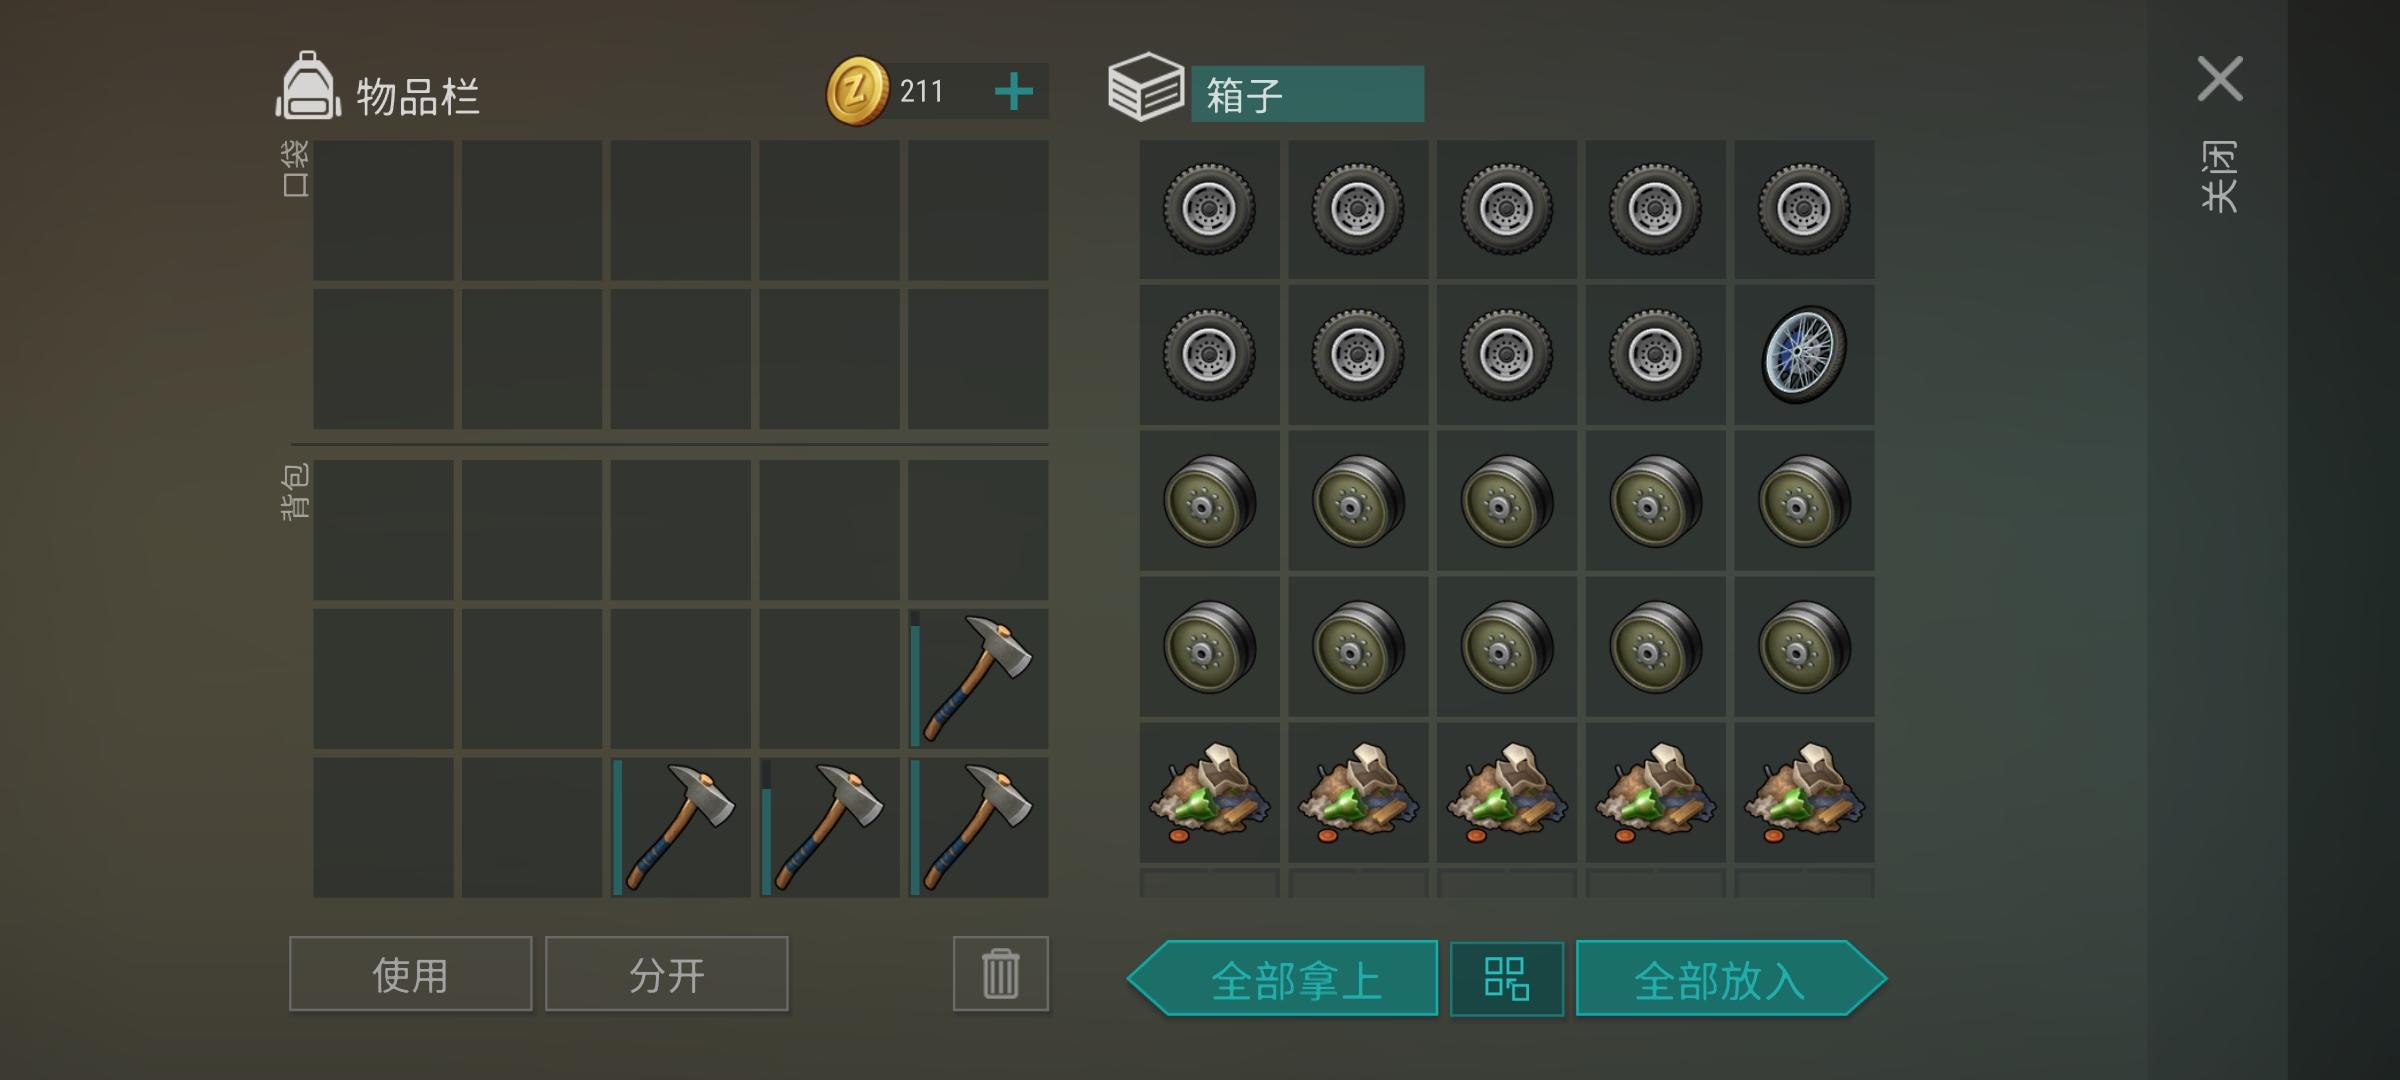
Task: Click the sort grid icon between the transfer buttons
Action: (1506, 978)
